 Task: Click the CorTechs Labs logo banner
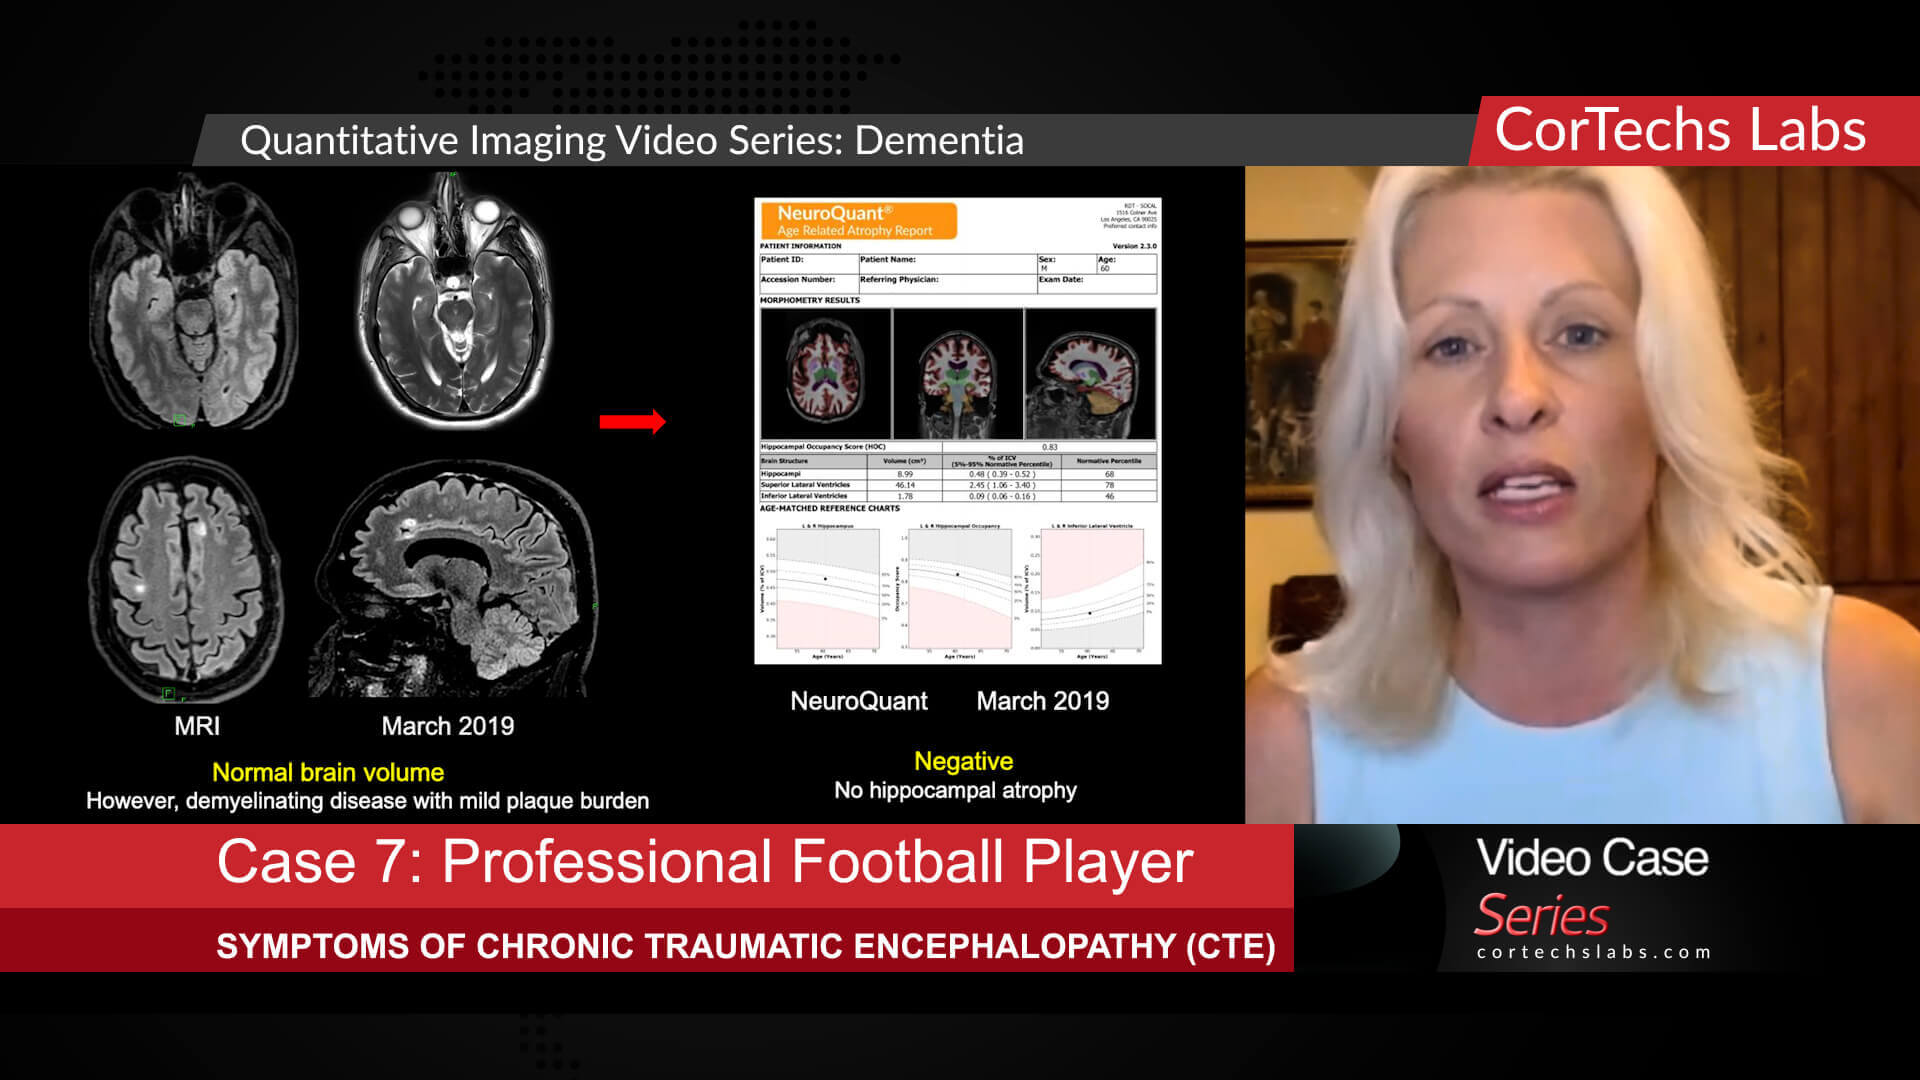click(1695, 131)
